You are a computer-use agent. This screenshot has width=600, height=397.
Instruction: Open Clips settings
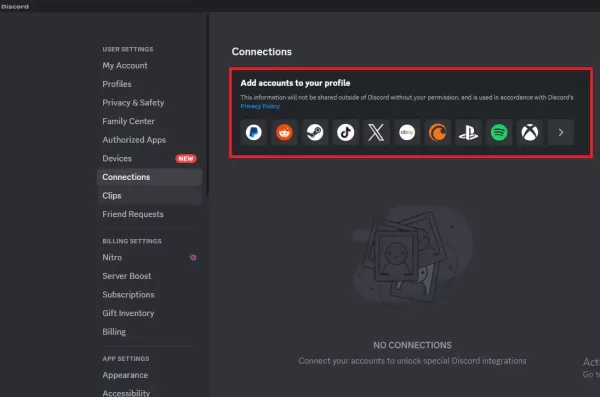point(150,196)
